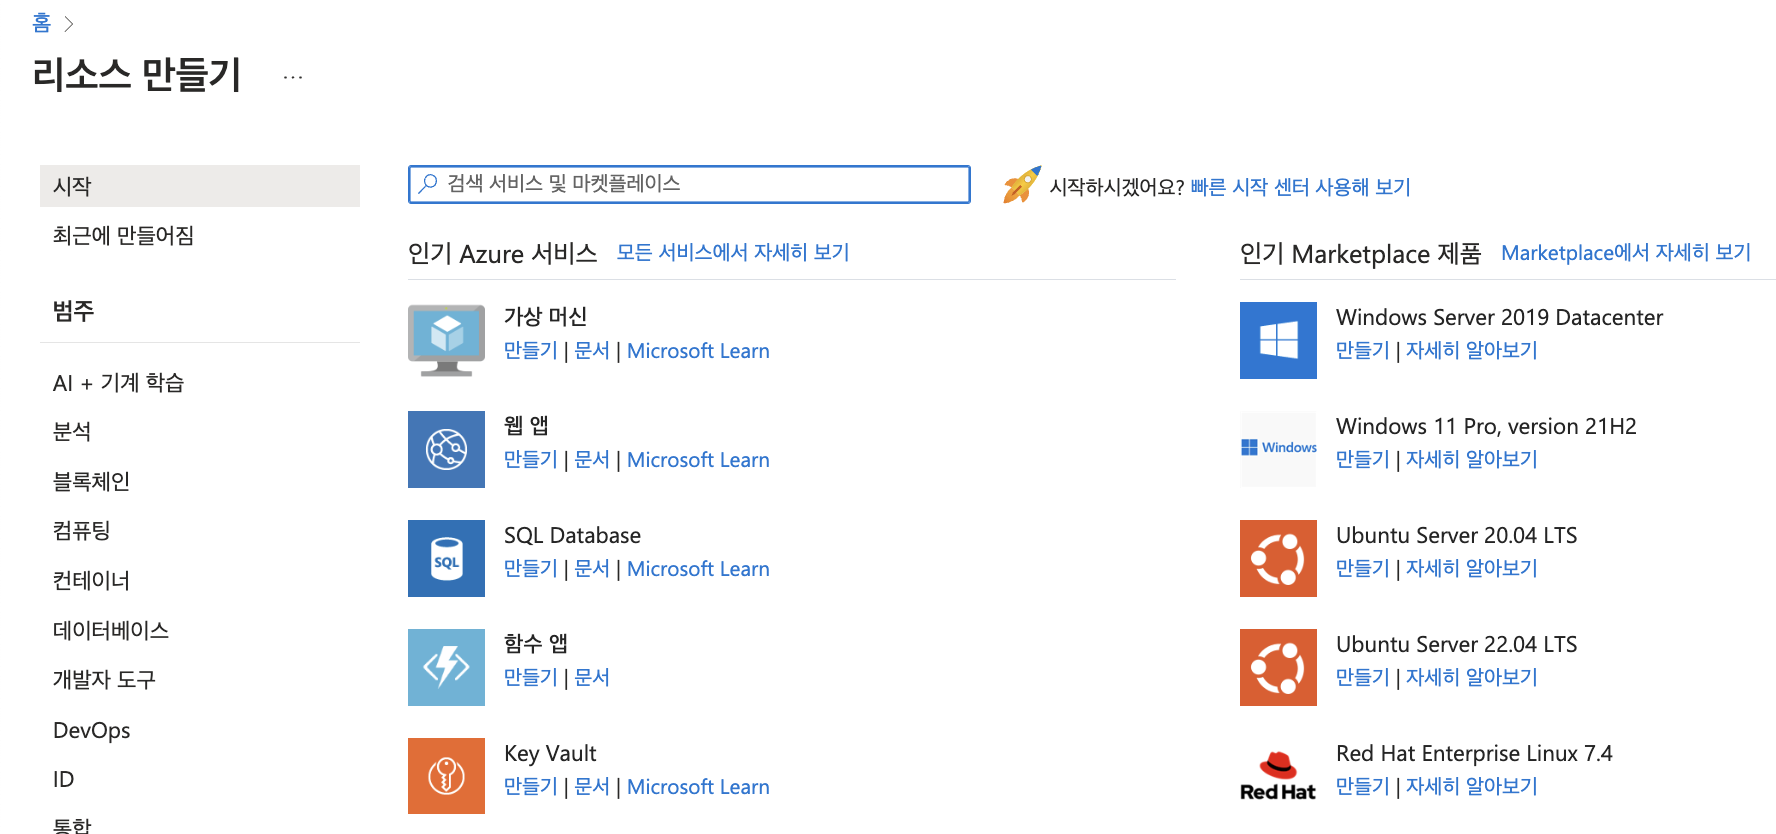Open the ellipsis menu beside 리소스 만들기
The image size is (1776, 834).
tap(292, 77)
